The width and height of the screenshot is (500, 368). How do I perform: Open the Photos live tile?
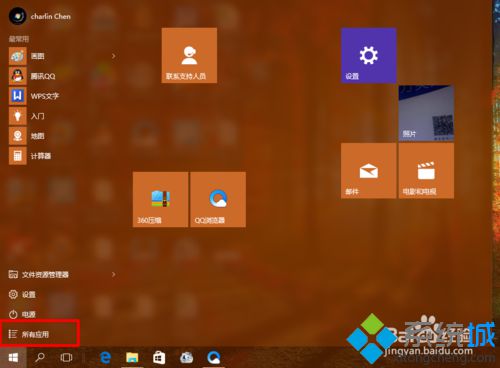426,113
